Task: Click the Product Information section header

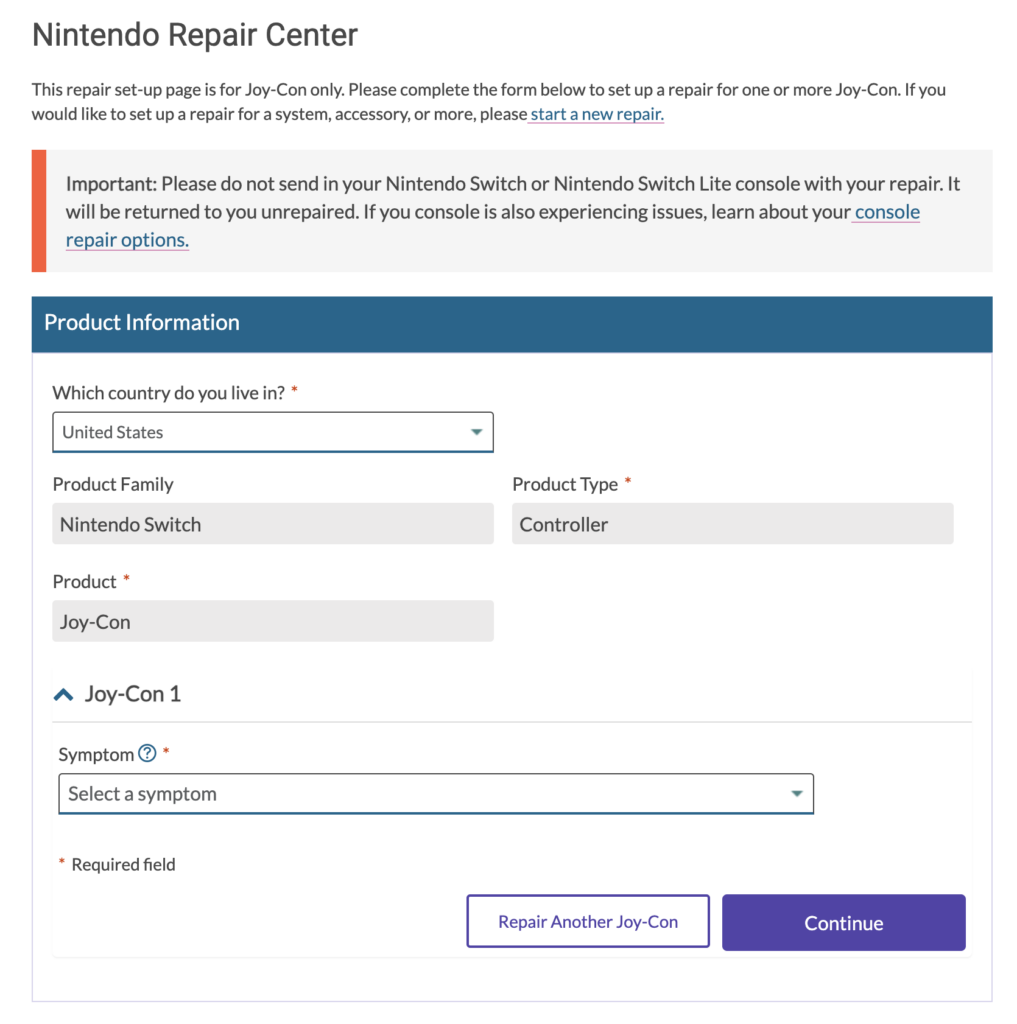Action: point(141,322)
